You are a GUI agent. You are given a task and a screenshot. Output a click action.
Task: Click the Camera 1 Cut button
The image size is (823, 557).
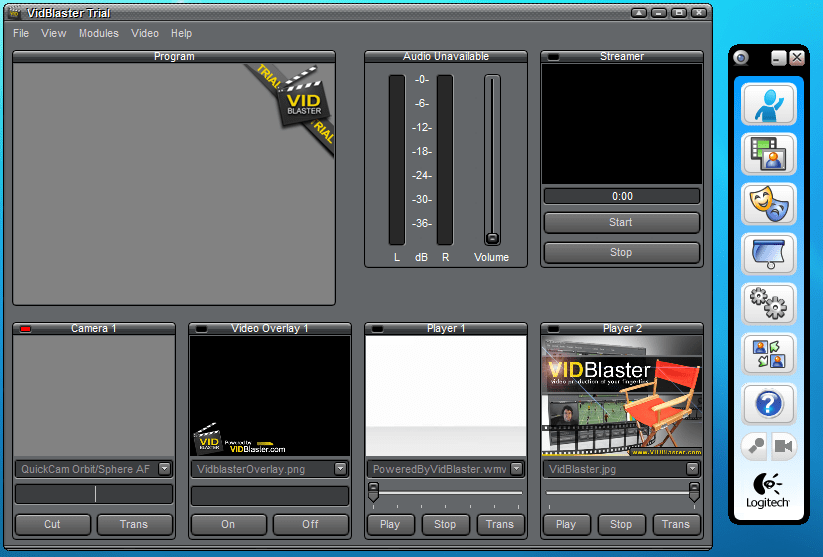[x=52, y=524]
